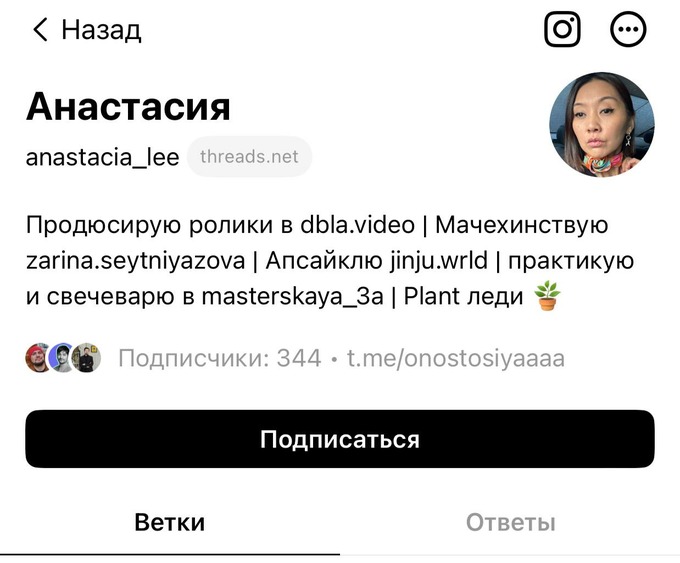The width and height of the screenshot is (680, 563).
Task: Tap the threads.net badge
Action: click(x=249, y=157)
